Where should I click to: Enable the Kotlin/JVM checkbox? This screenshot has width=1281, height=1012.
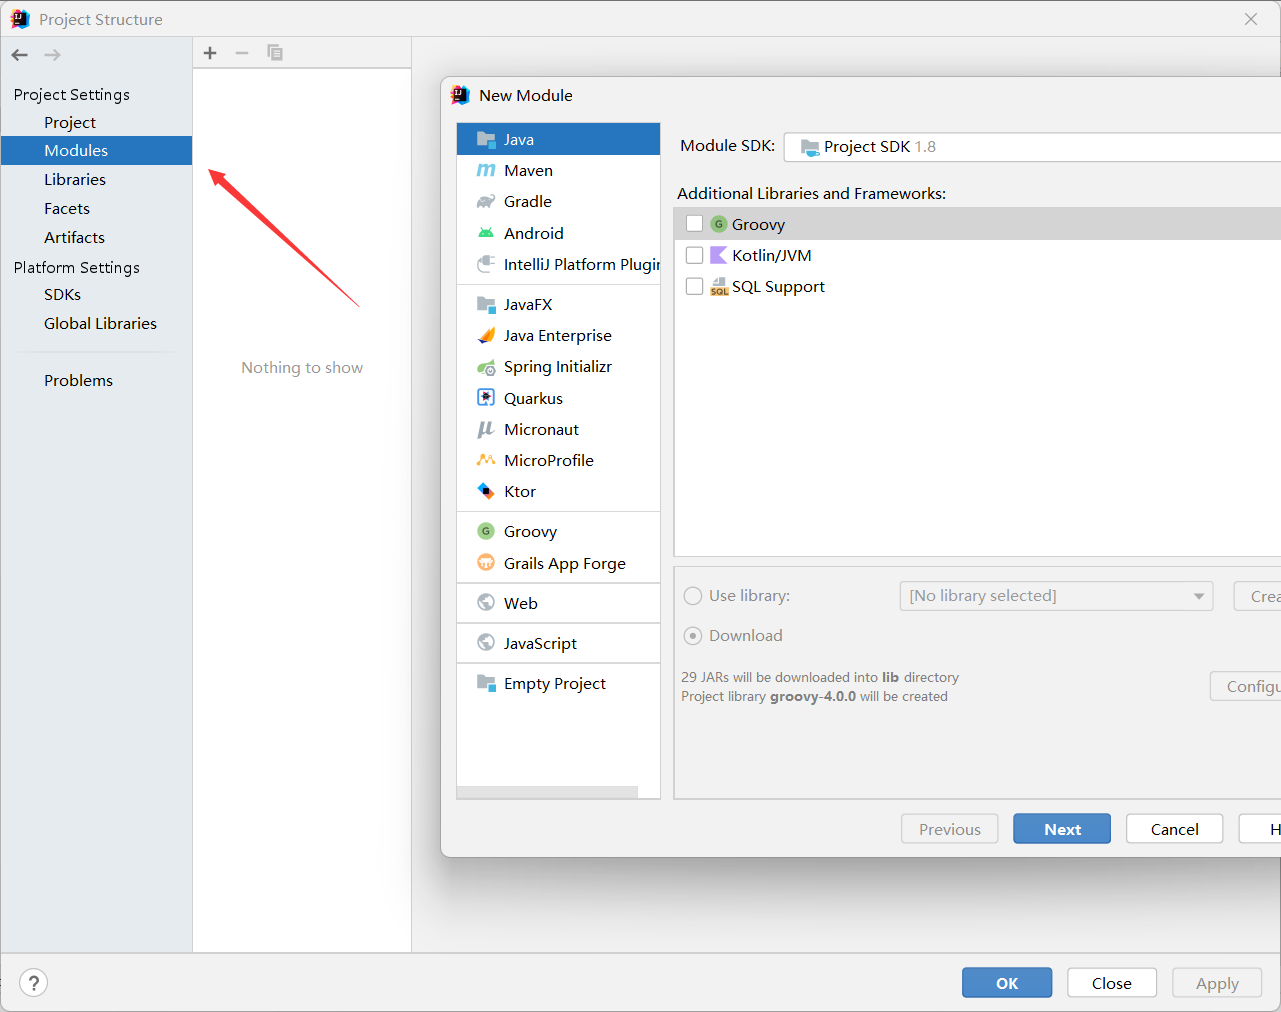pyautogui.click(x=694, y=255)
